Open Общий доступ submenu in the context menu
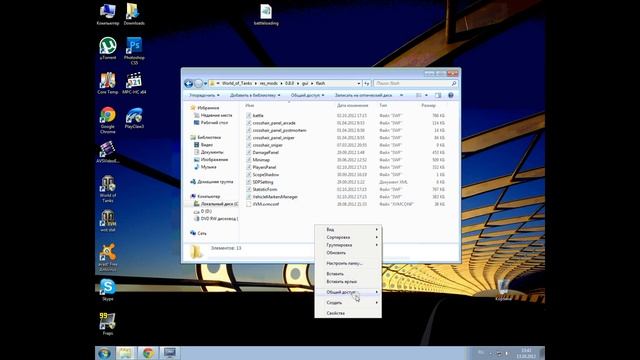Viewport: 640px width, 360px height. click(x=348, y=292)
